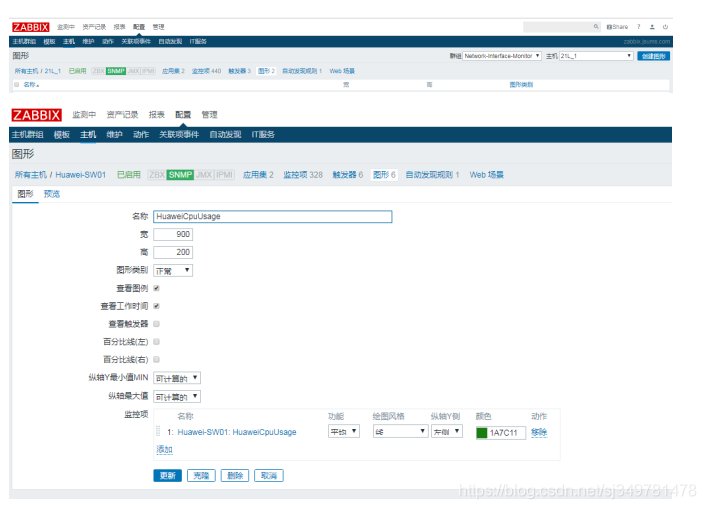
Task: Open the Huawei-SW01: HuaweiCpuUsage item link
Action: 237,432
